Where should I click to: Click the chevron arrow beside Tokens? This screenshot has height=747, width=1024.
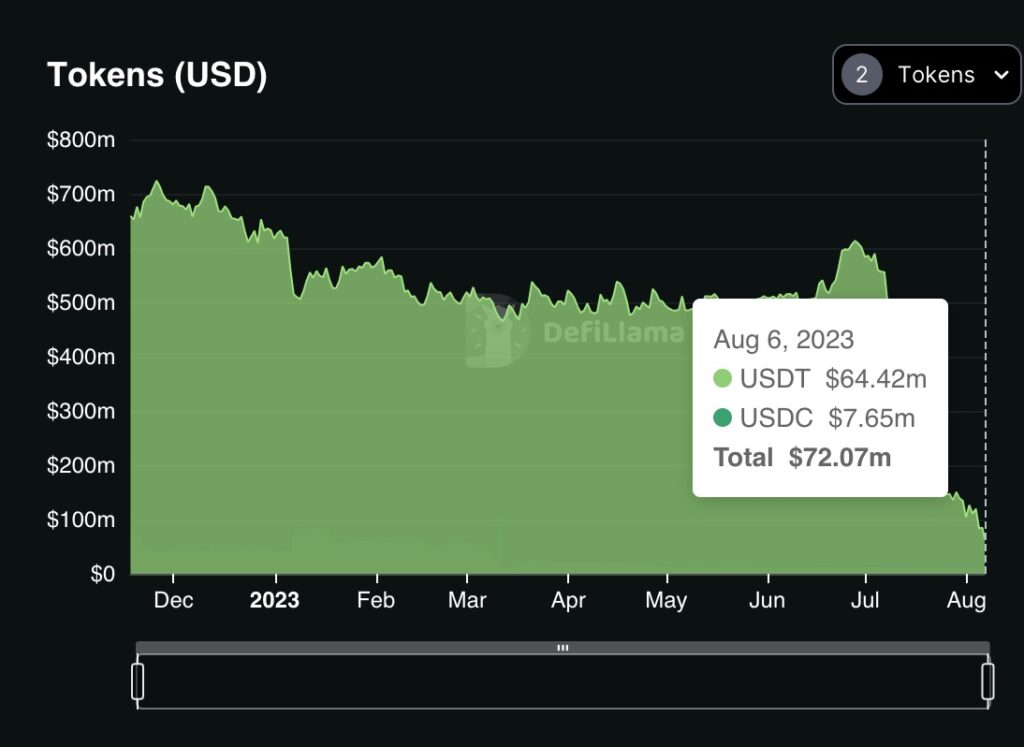(1000, 75)
